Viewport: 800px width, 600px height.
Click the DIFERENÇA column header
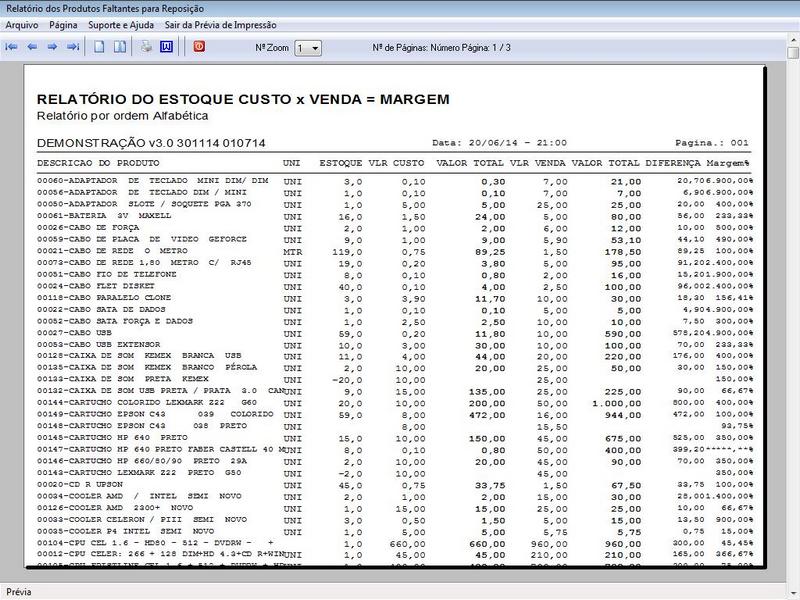pyautogui.click(x=673, y=163)
